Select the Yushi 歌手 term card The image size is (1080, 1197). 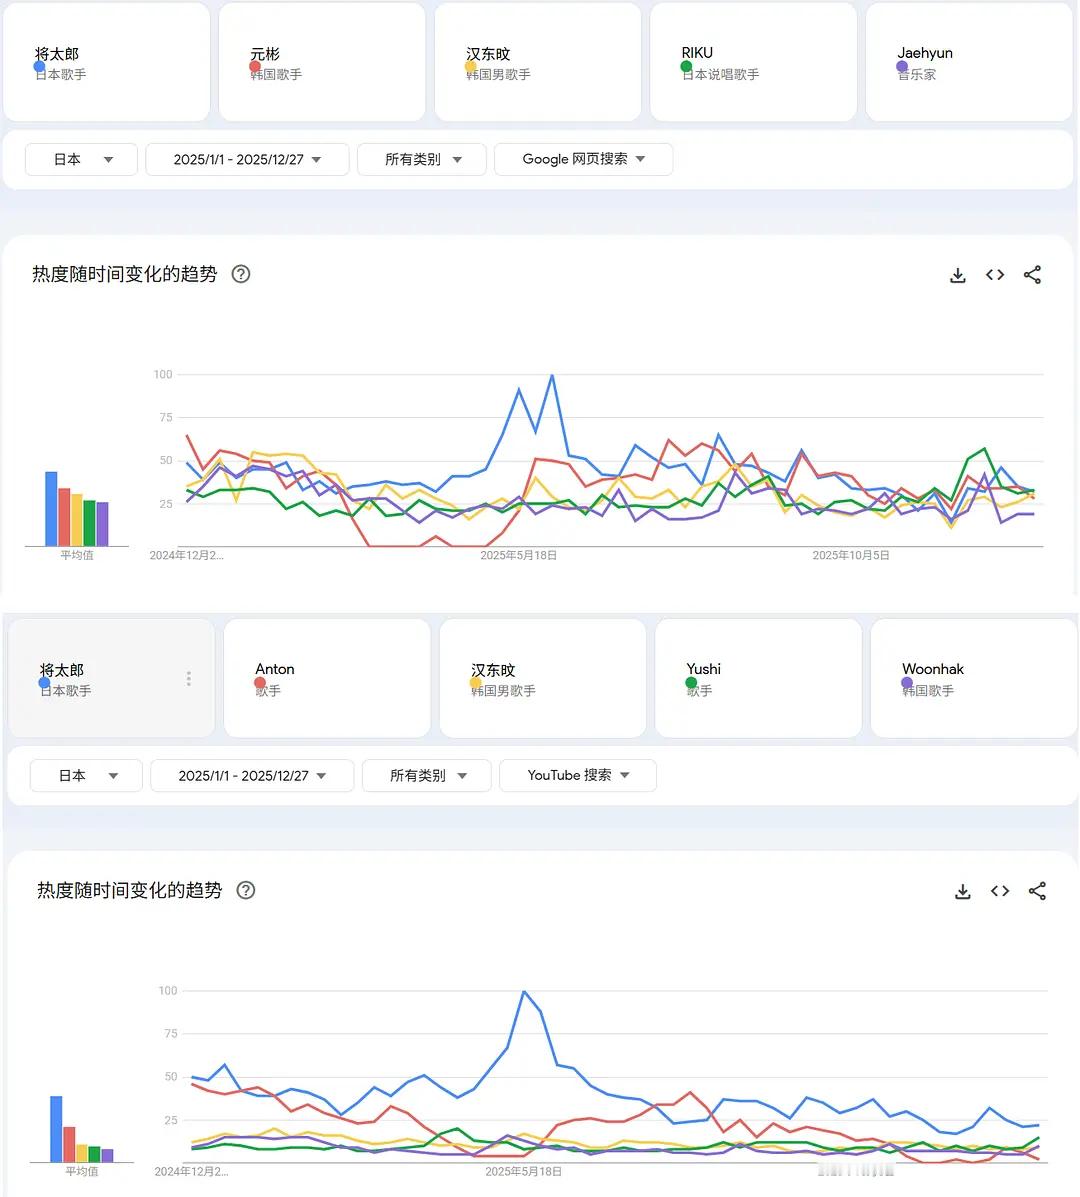(x=759, y=678)
